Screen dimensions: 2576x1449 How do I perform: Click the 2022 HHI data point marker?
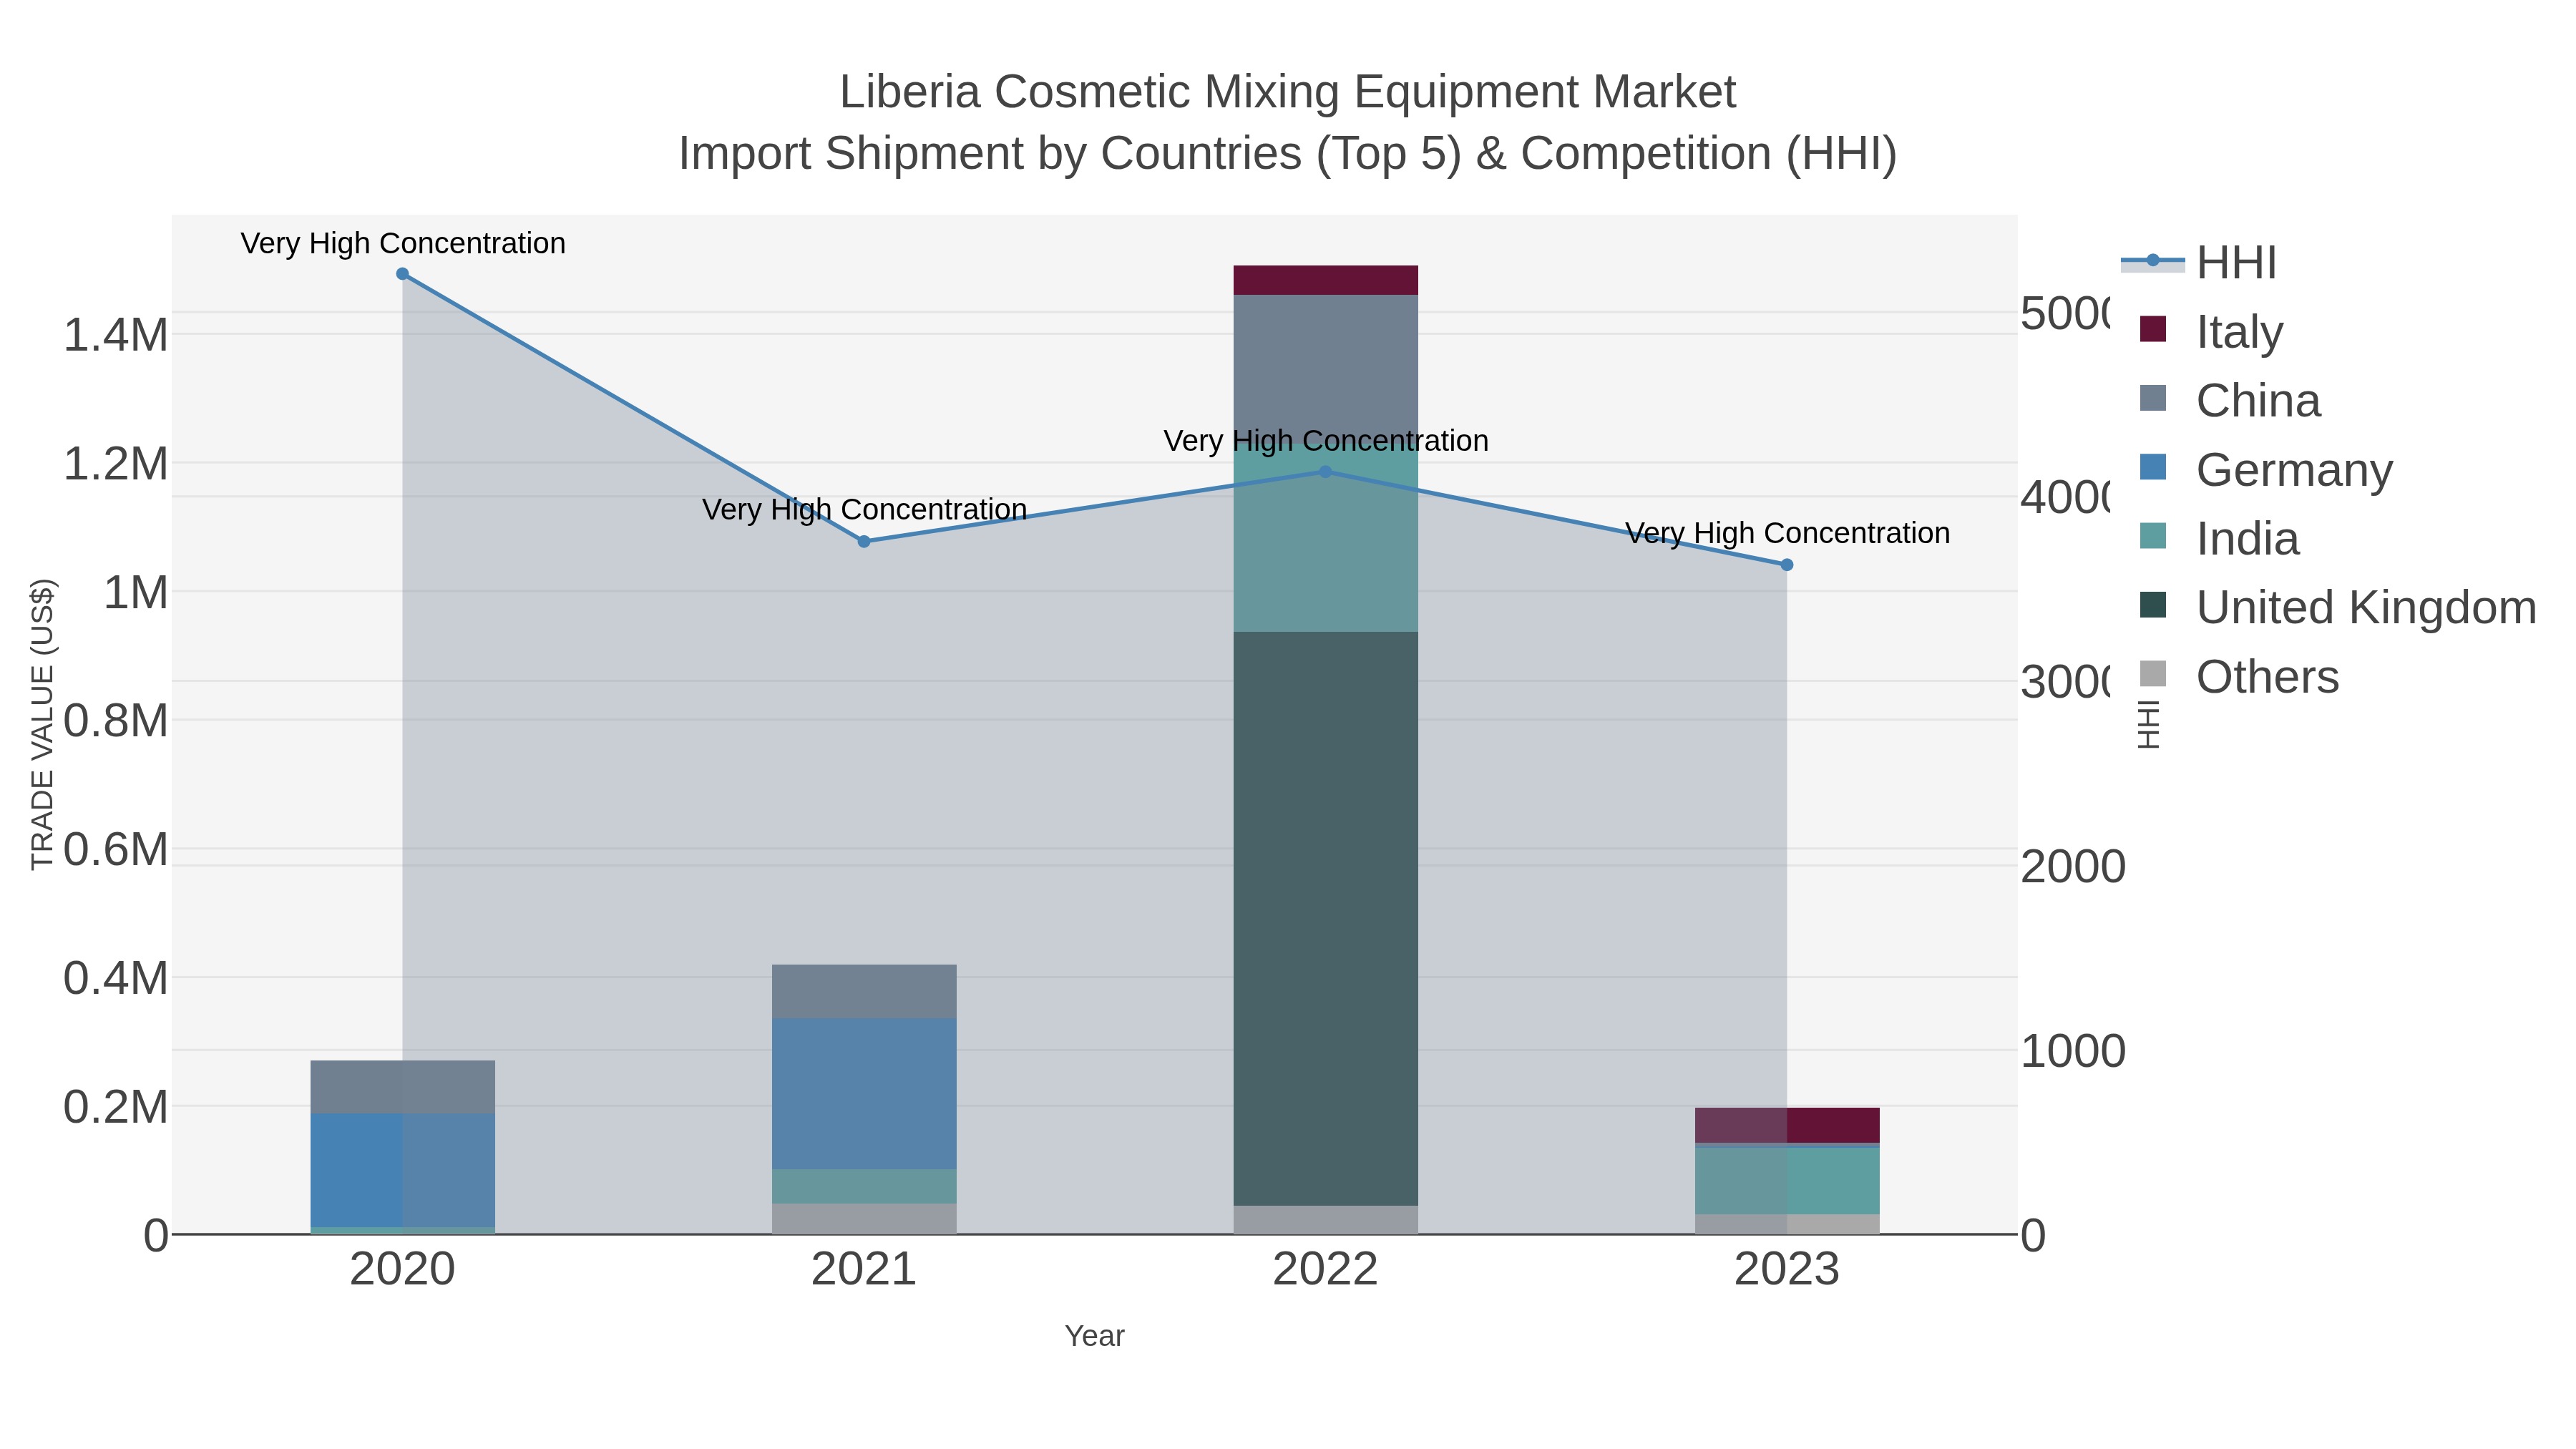click(1325, 471)
